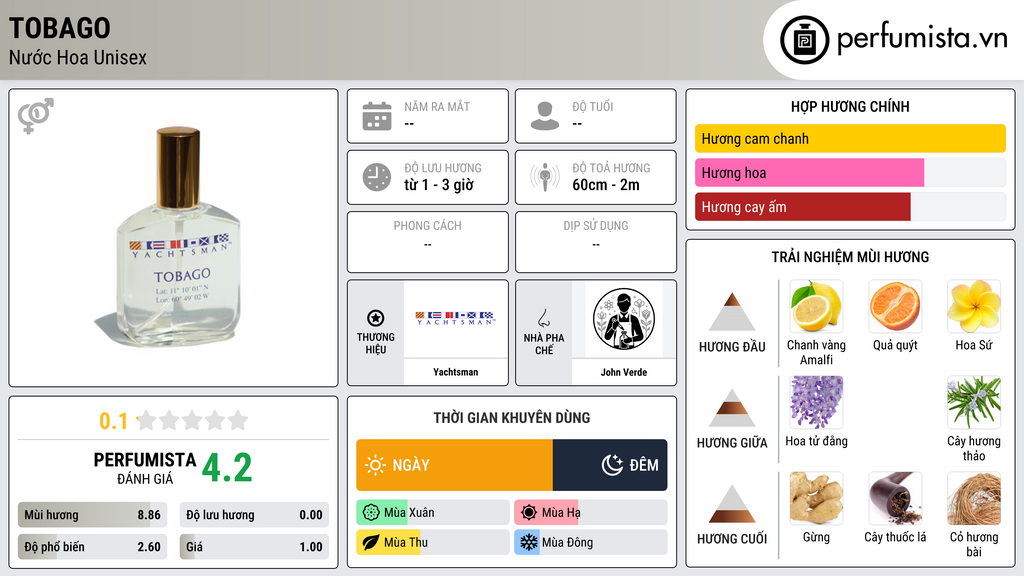Viewport: 1024px width, 576px height.
Task: Click the Mùa Hạ sun icon
Action: (529, 512)
